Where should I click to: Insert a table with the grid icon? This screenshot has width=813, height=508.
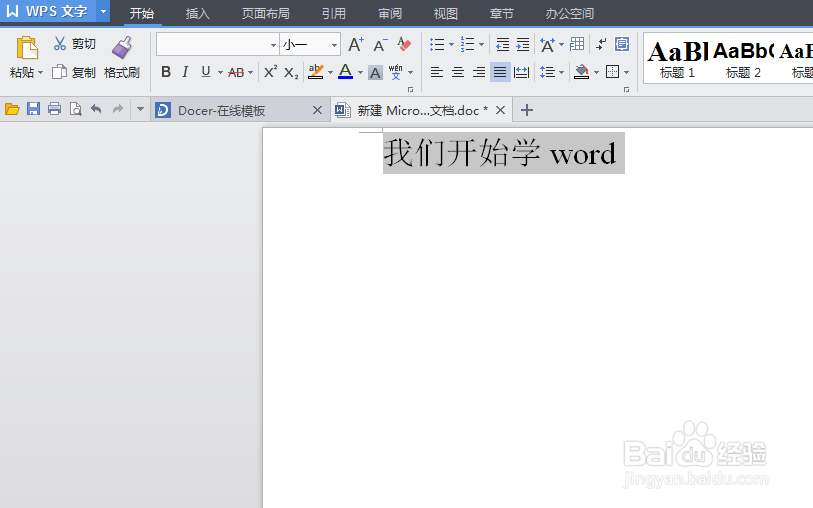coord(577,44)
